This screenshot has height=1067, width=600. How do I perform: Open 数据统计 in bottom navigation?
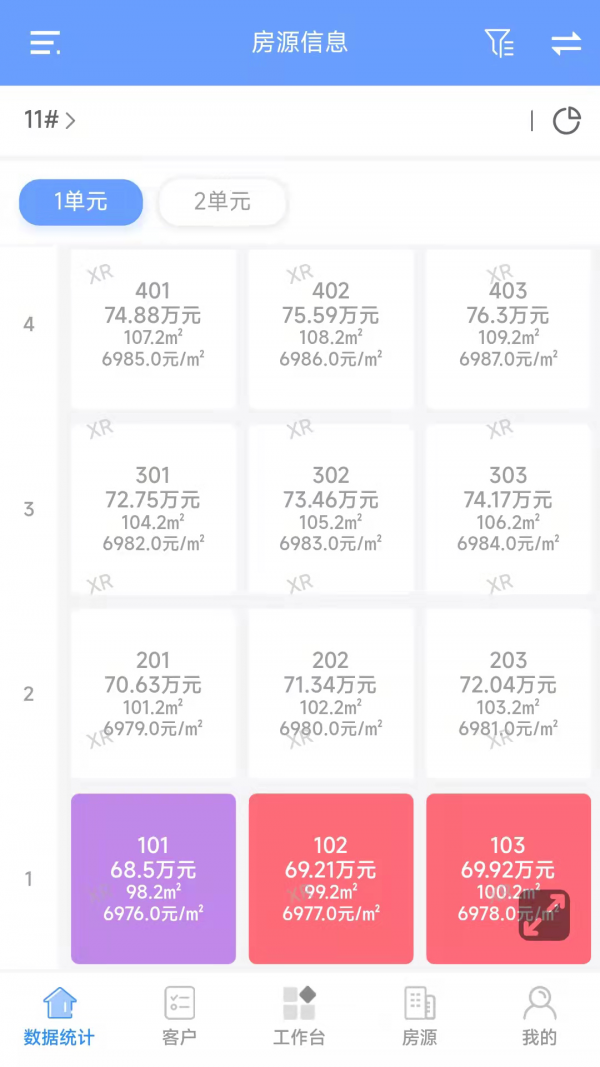click(x=59, y=1015)
